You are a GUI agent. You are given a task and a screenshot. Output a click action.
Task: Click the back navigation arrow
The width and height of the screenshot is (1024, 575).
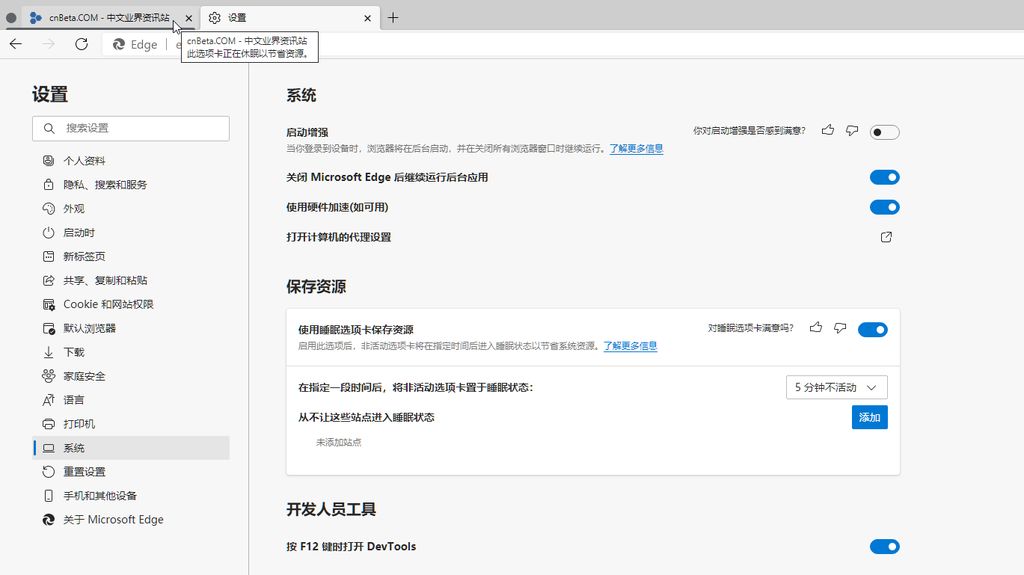[16, 44]
